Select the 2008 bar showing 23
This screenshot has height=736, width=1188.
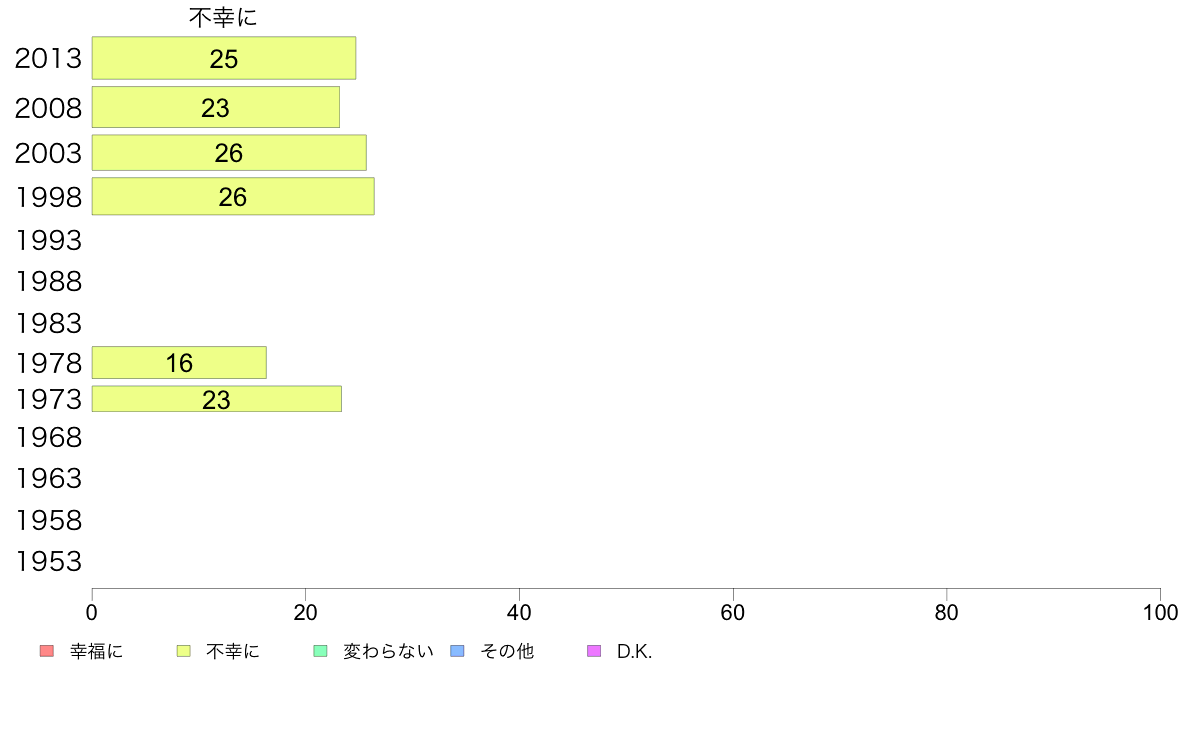click(x=215, y=107)
